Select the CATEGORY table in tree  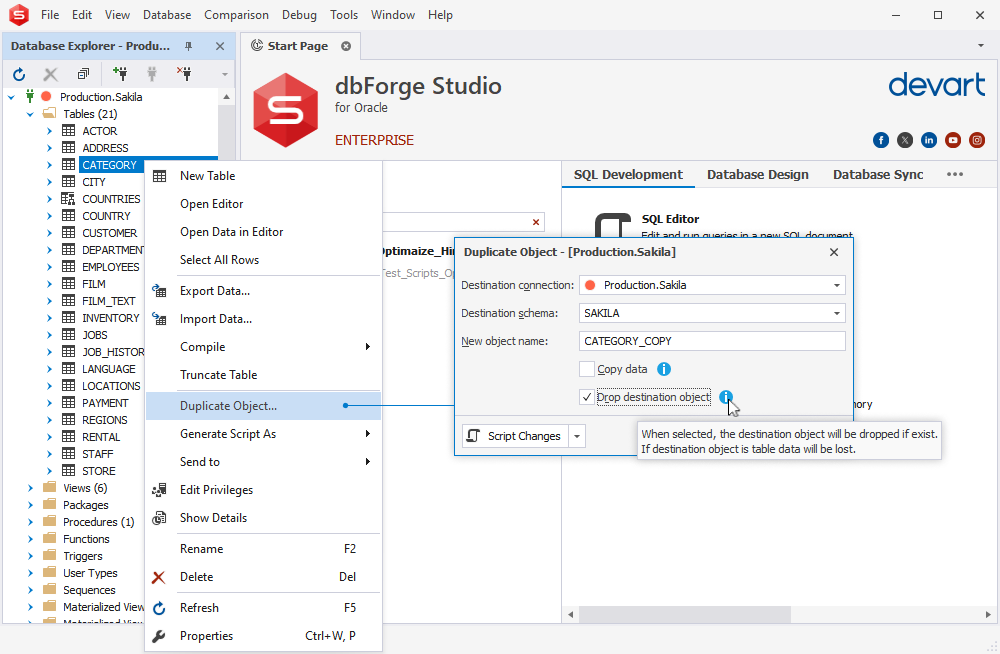pyautogui.click(x=109, y=165)
